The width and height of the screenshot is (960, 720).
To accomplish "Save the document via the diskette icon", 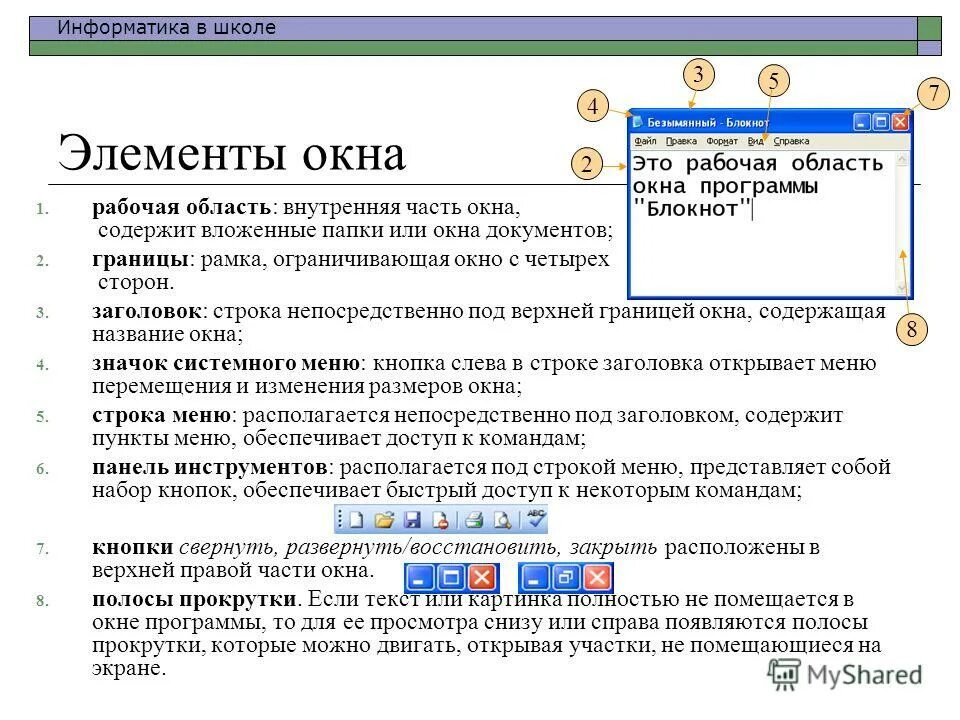I will (413, 519).
